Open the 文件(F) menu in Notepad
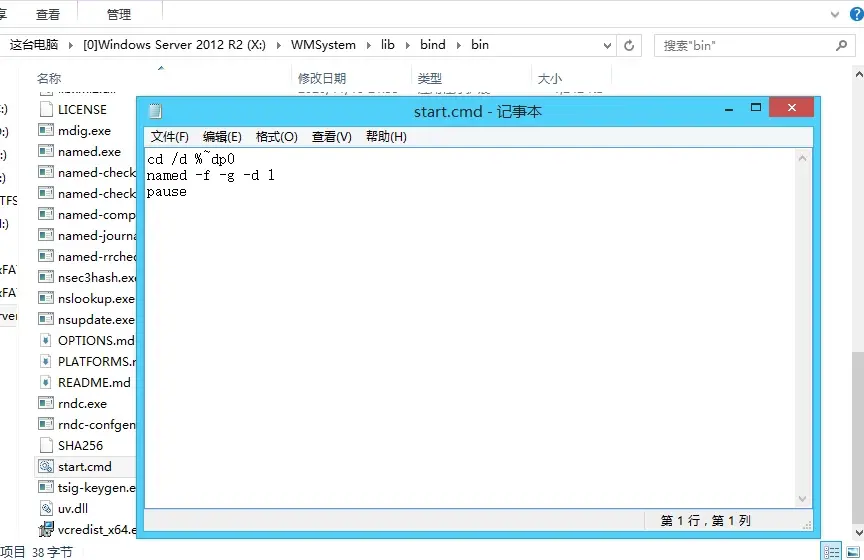This screenshot has width=864, height=560. 170,137
